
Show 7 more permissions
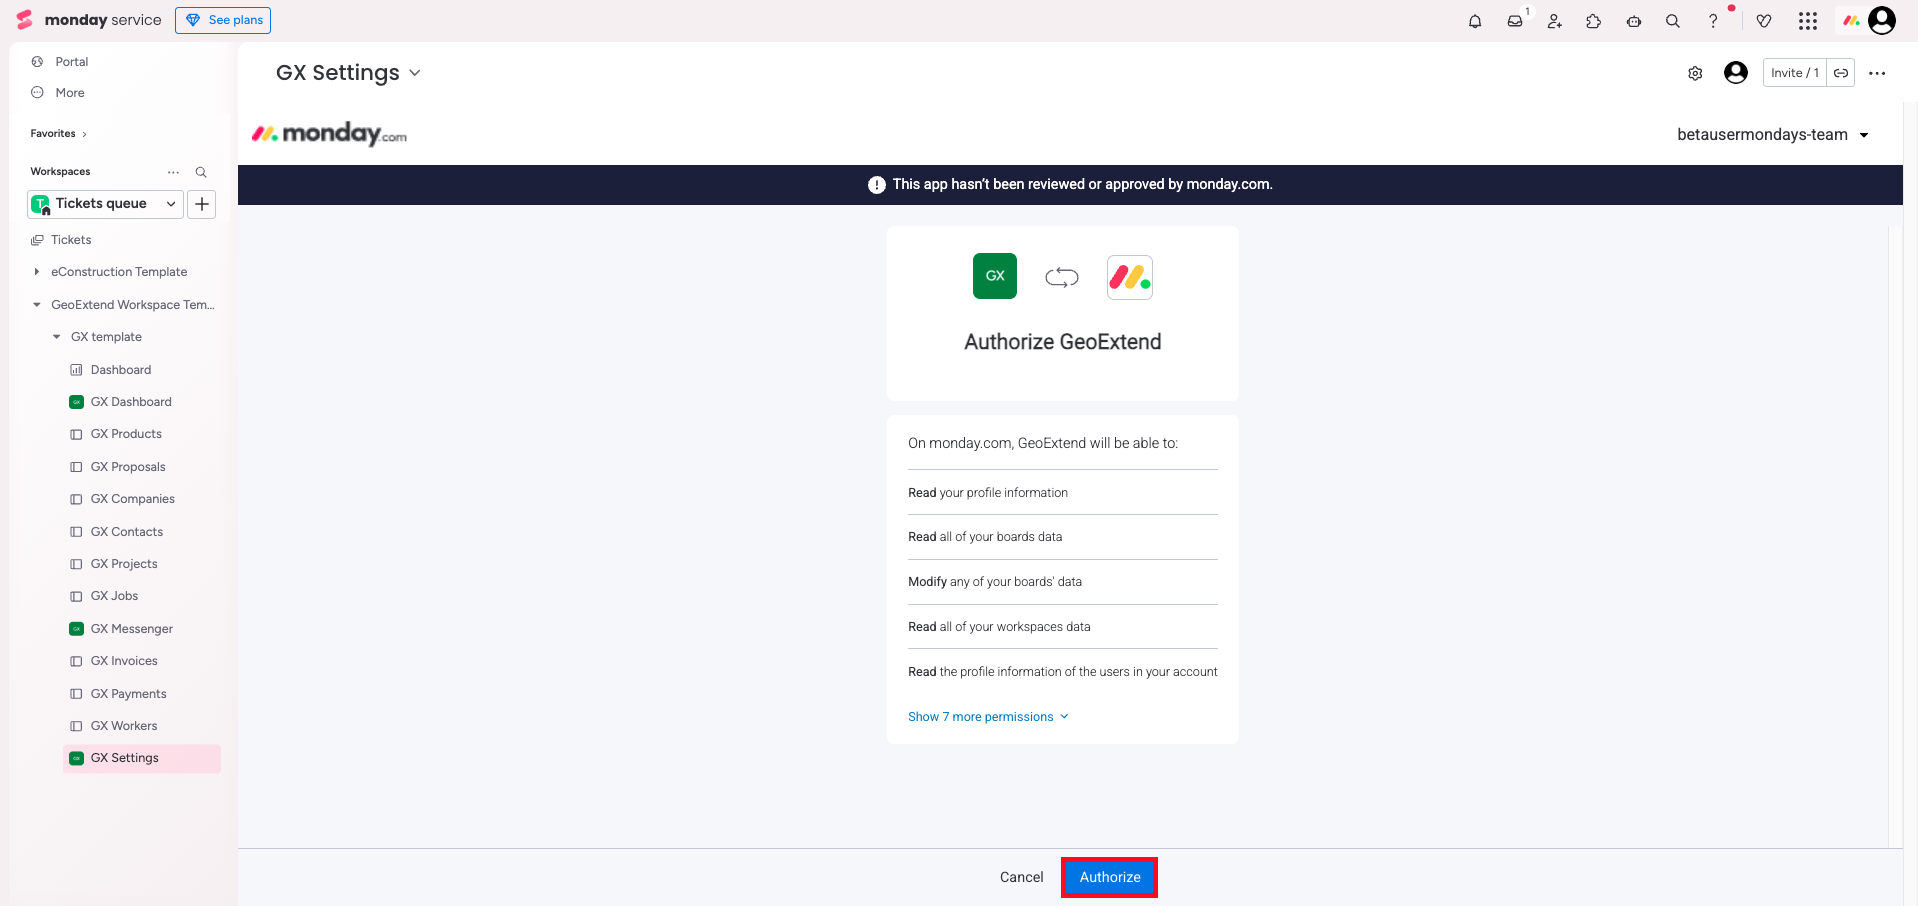click(988, 717)
